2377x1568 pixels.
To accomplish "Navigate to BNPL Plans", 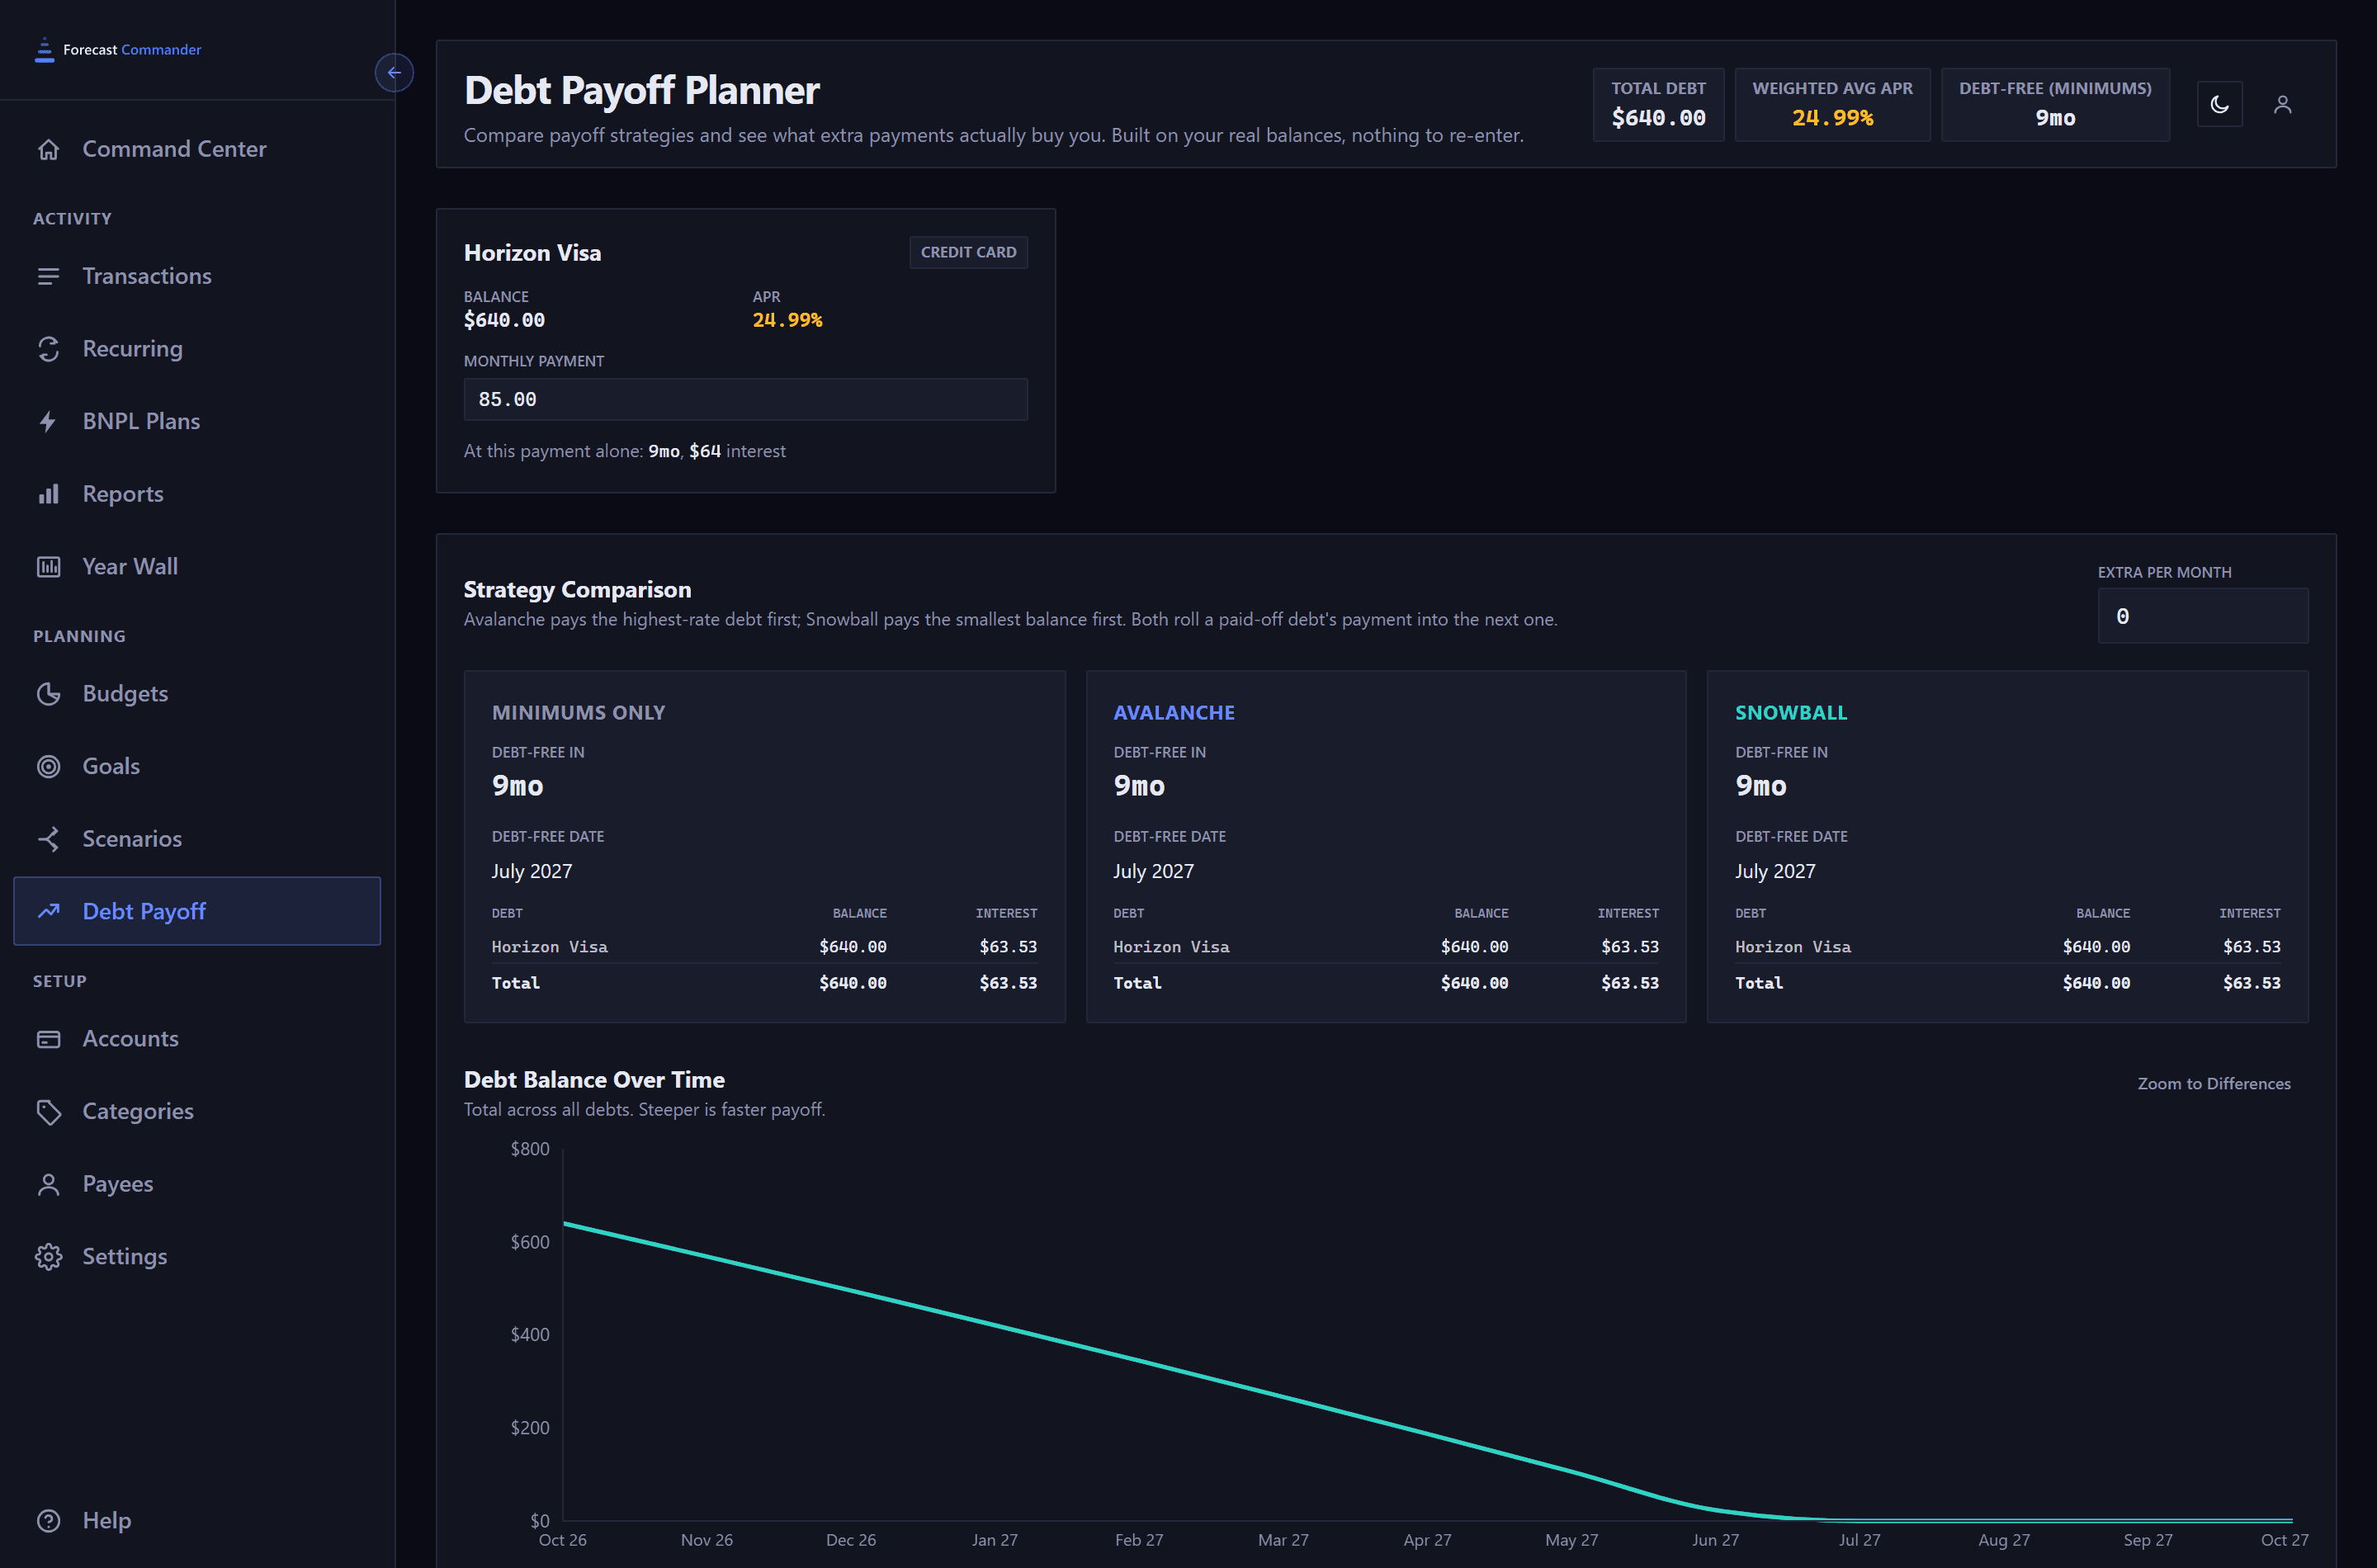I will click(197, 421).
